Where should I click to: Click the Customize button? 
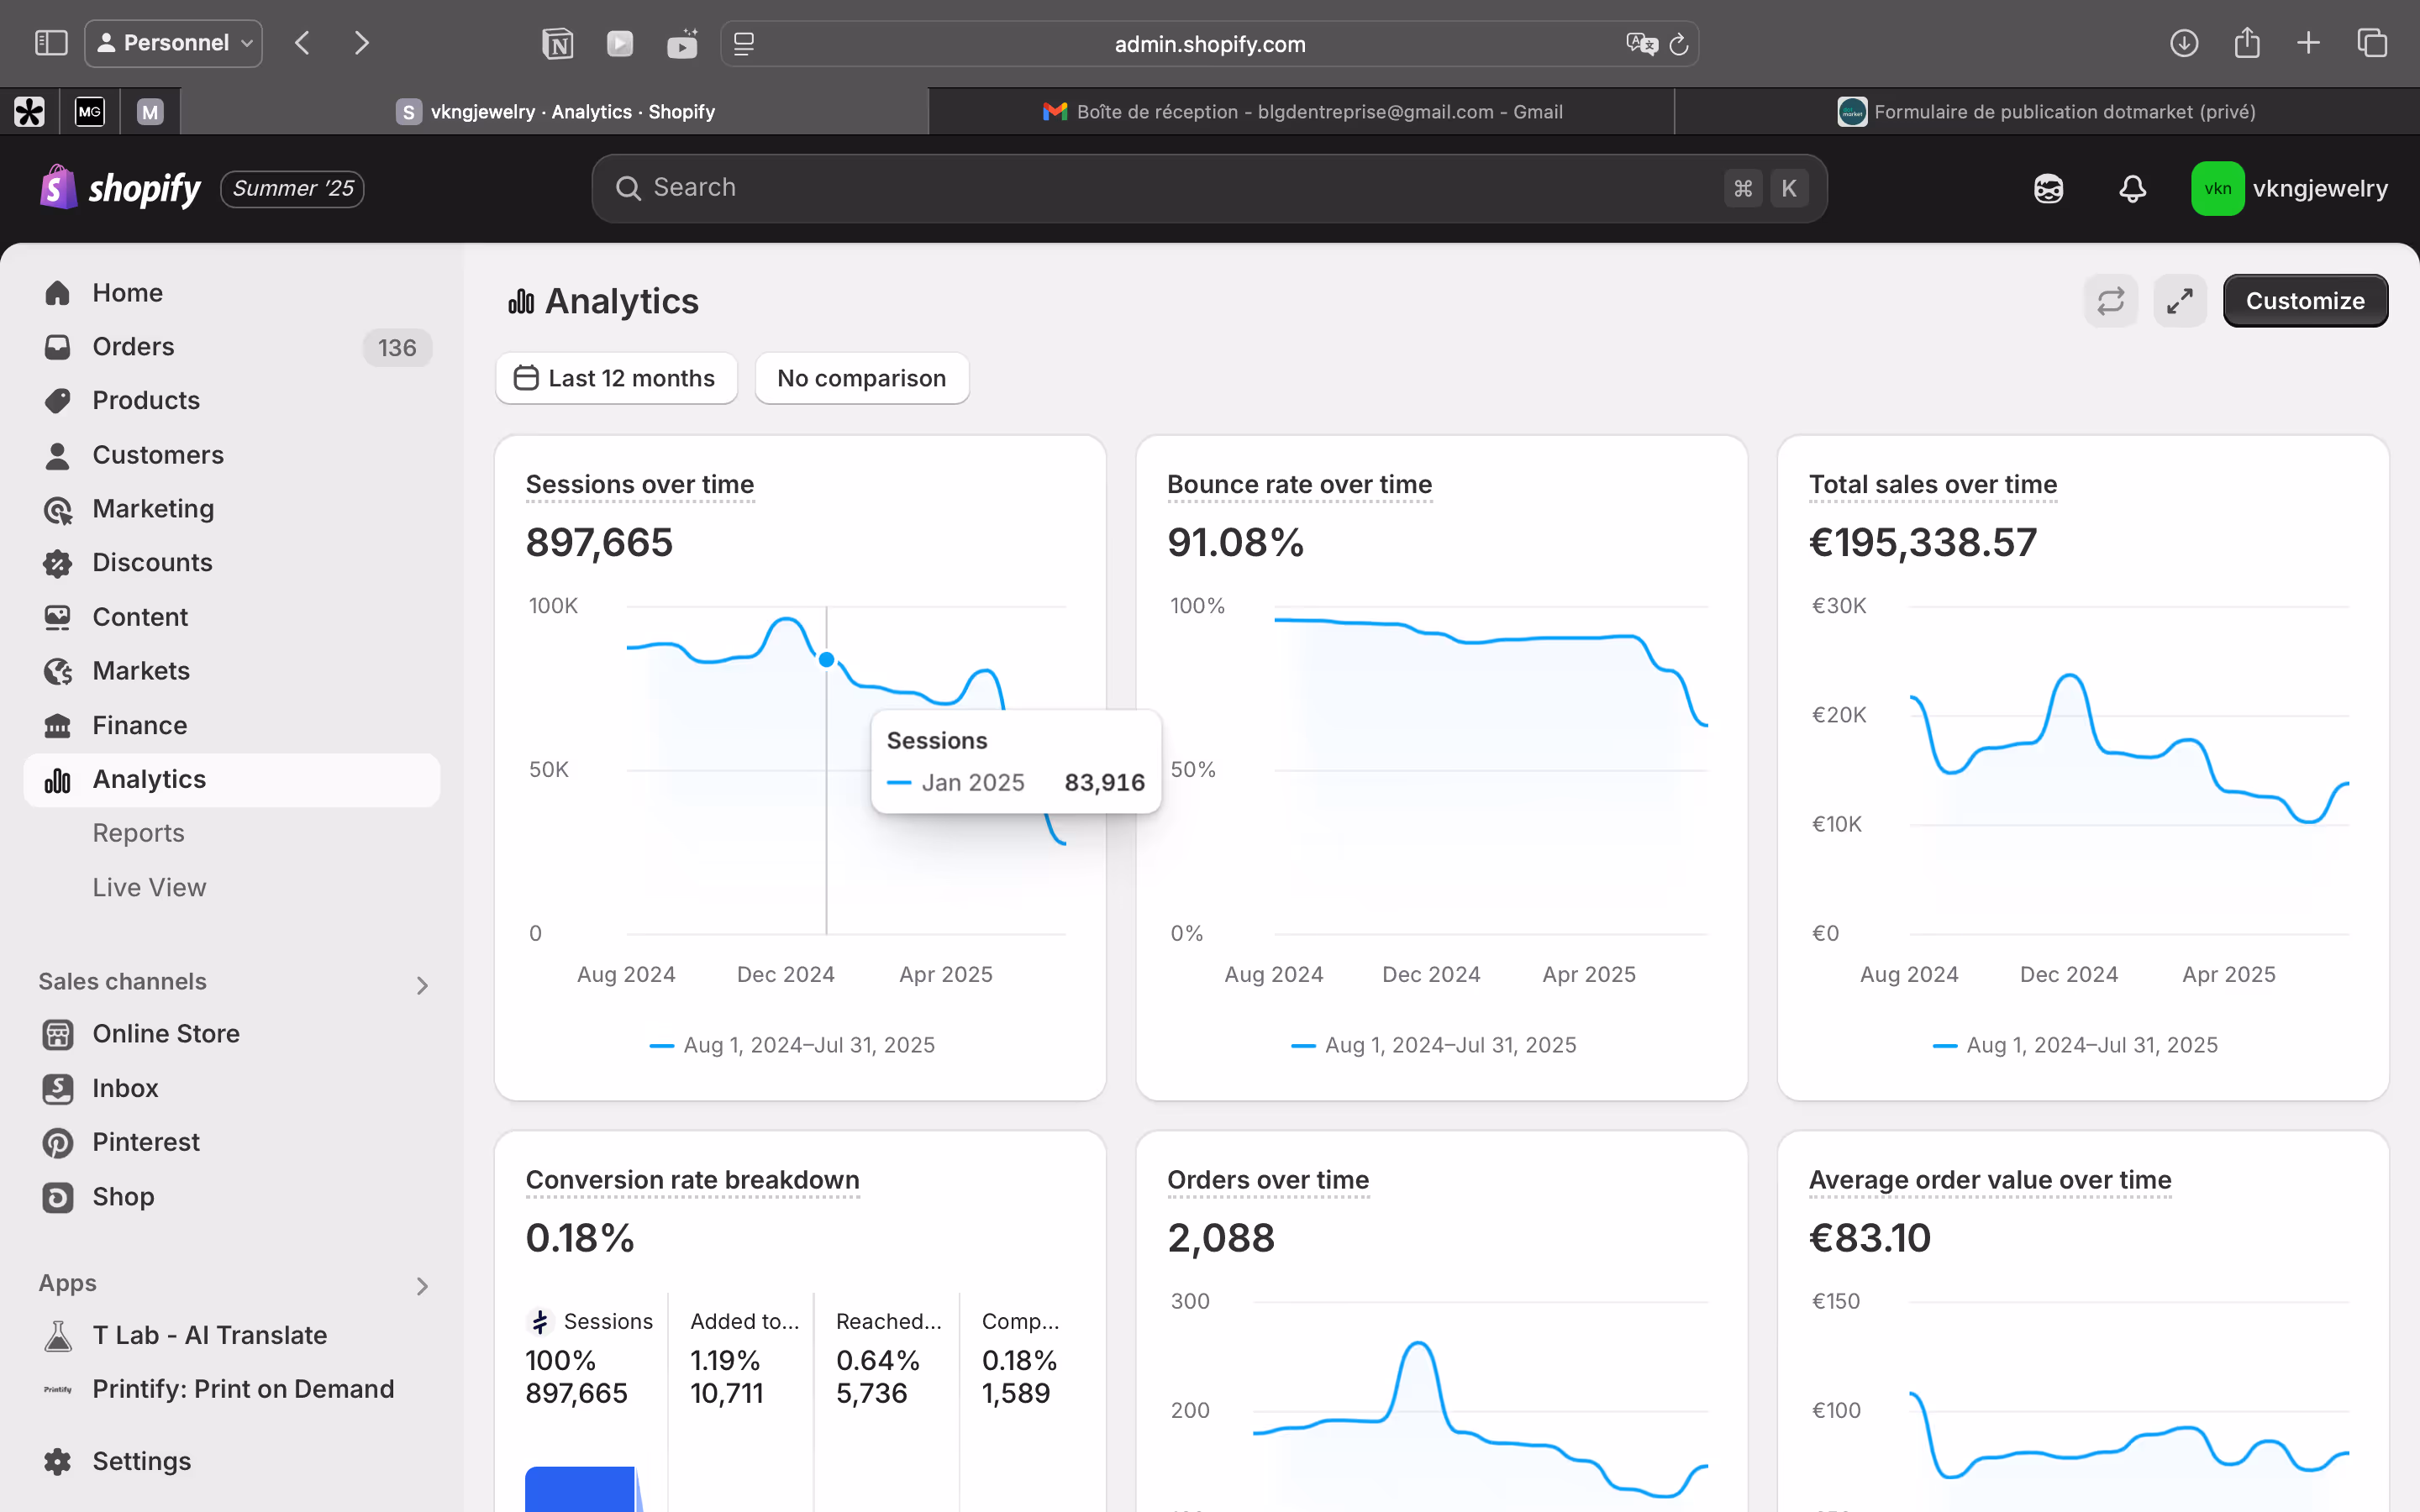pos(2304,301)
